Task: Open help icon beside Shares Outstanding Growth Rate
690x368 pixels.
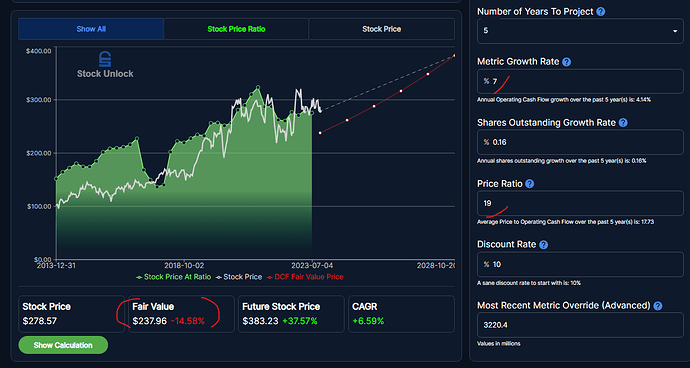Action: coord(623,123)
